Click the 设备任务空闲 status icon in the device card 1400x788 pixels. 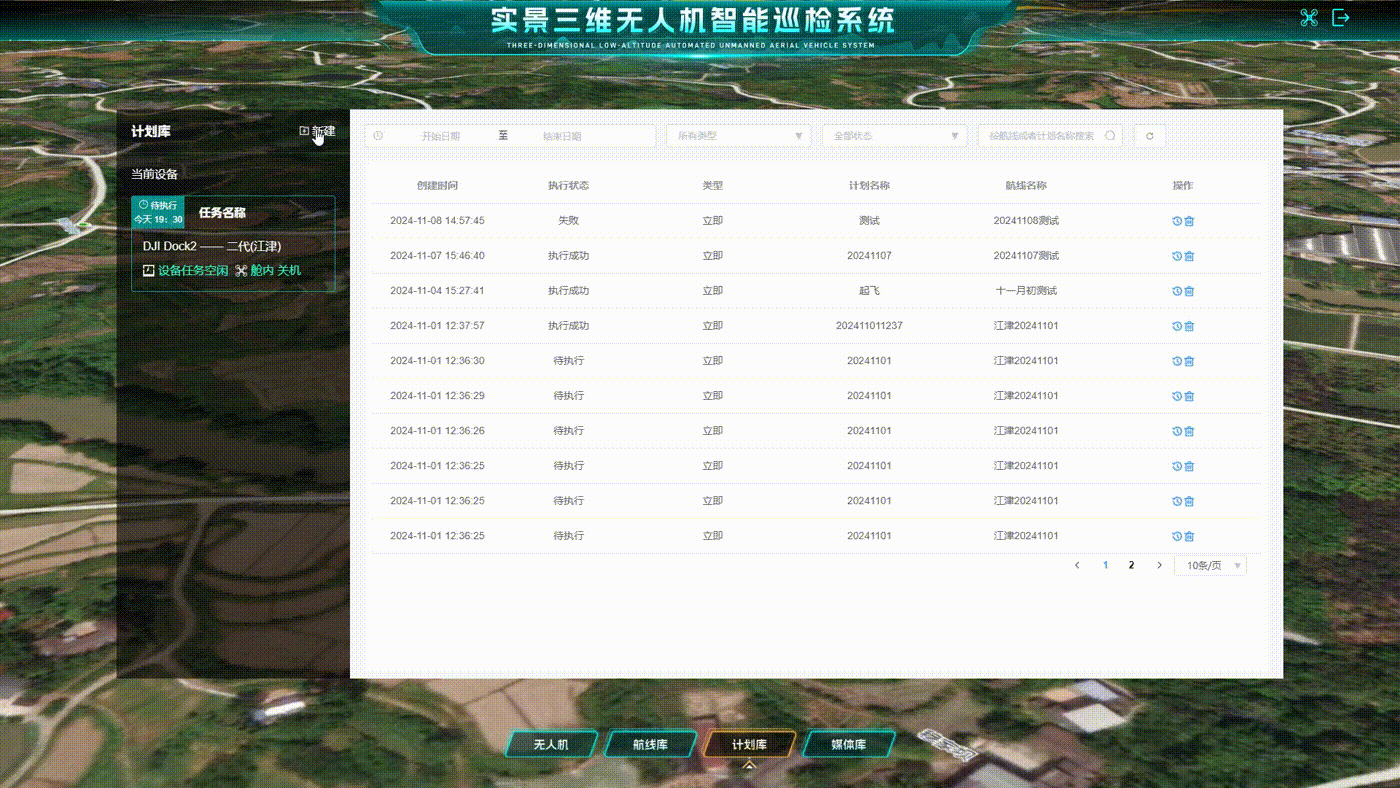coord(149,271)
